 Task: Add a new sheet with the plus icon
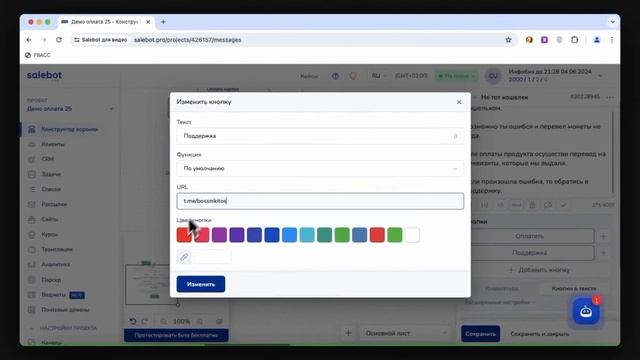[348, 333]
